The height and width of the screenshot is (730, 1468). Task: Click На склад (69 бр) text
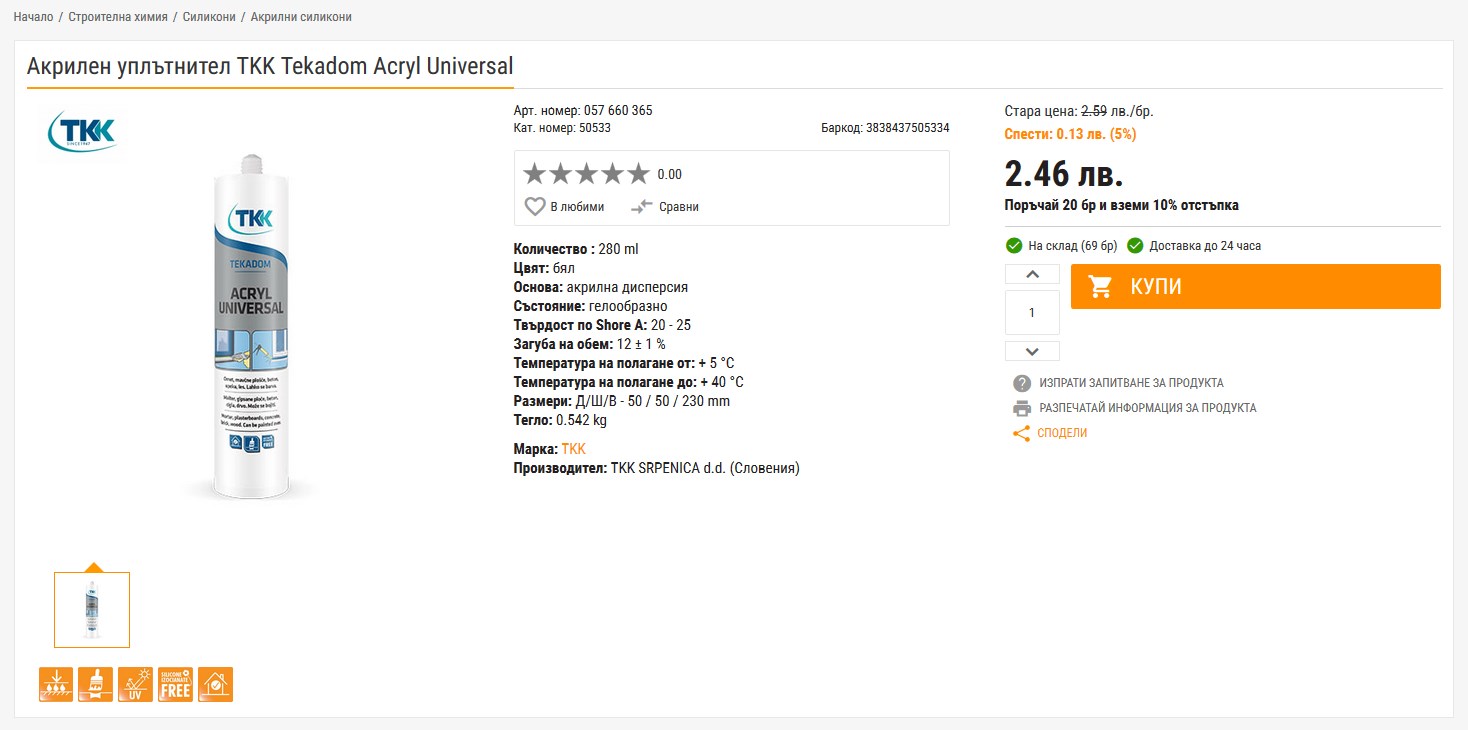click(x=1073, y=246)
